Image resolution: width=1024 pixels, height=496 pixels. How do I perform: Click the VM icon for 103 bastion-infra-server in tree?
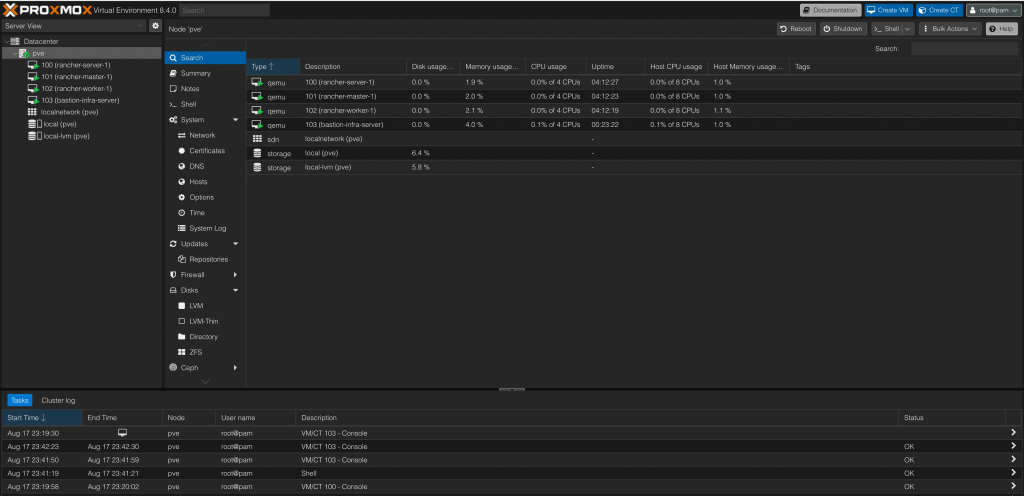tap(33, 101)
